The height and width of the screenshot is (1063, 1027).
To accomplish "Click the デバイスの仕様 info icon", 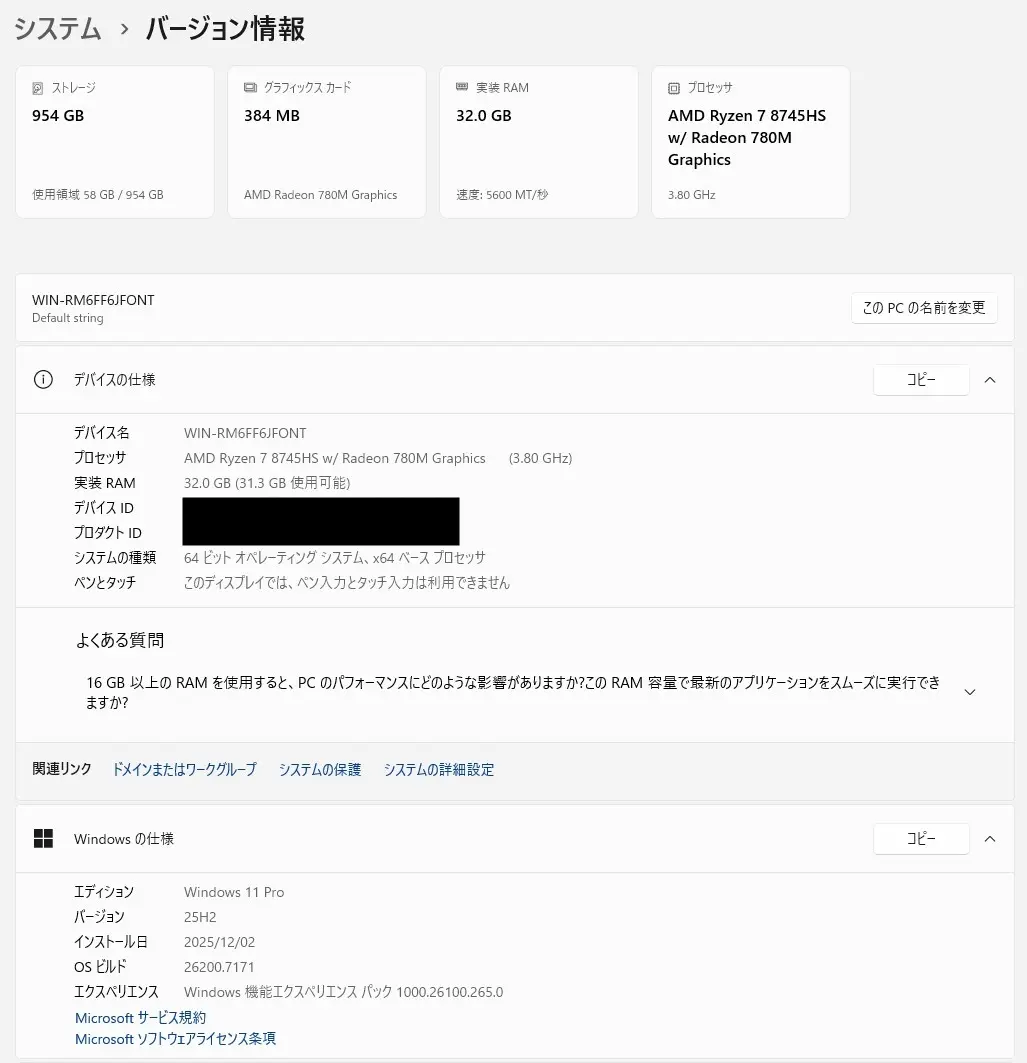I will click(42, 379).
